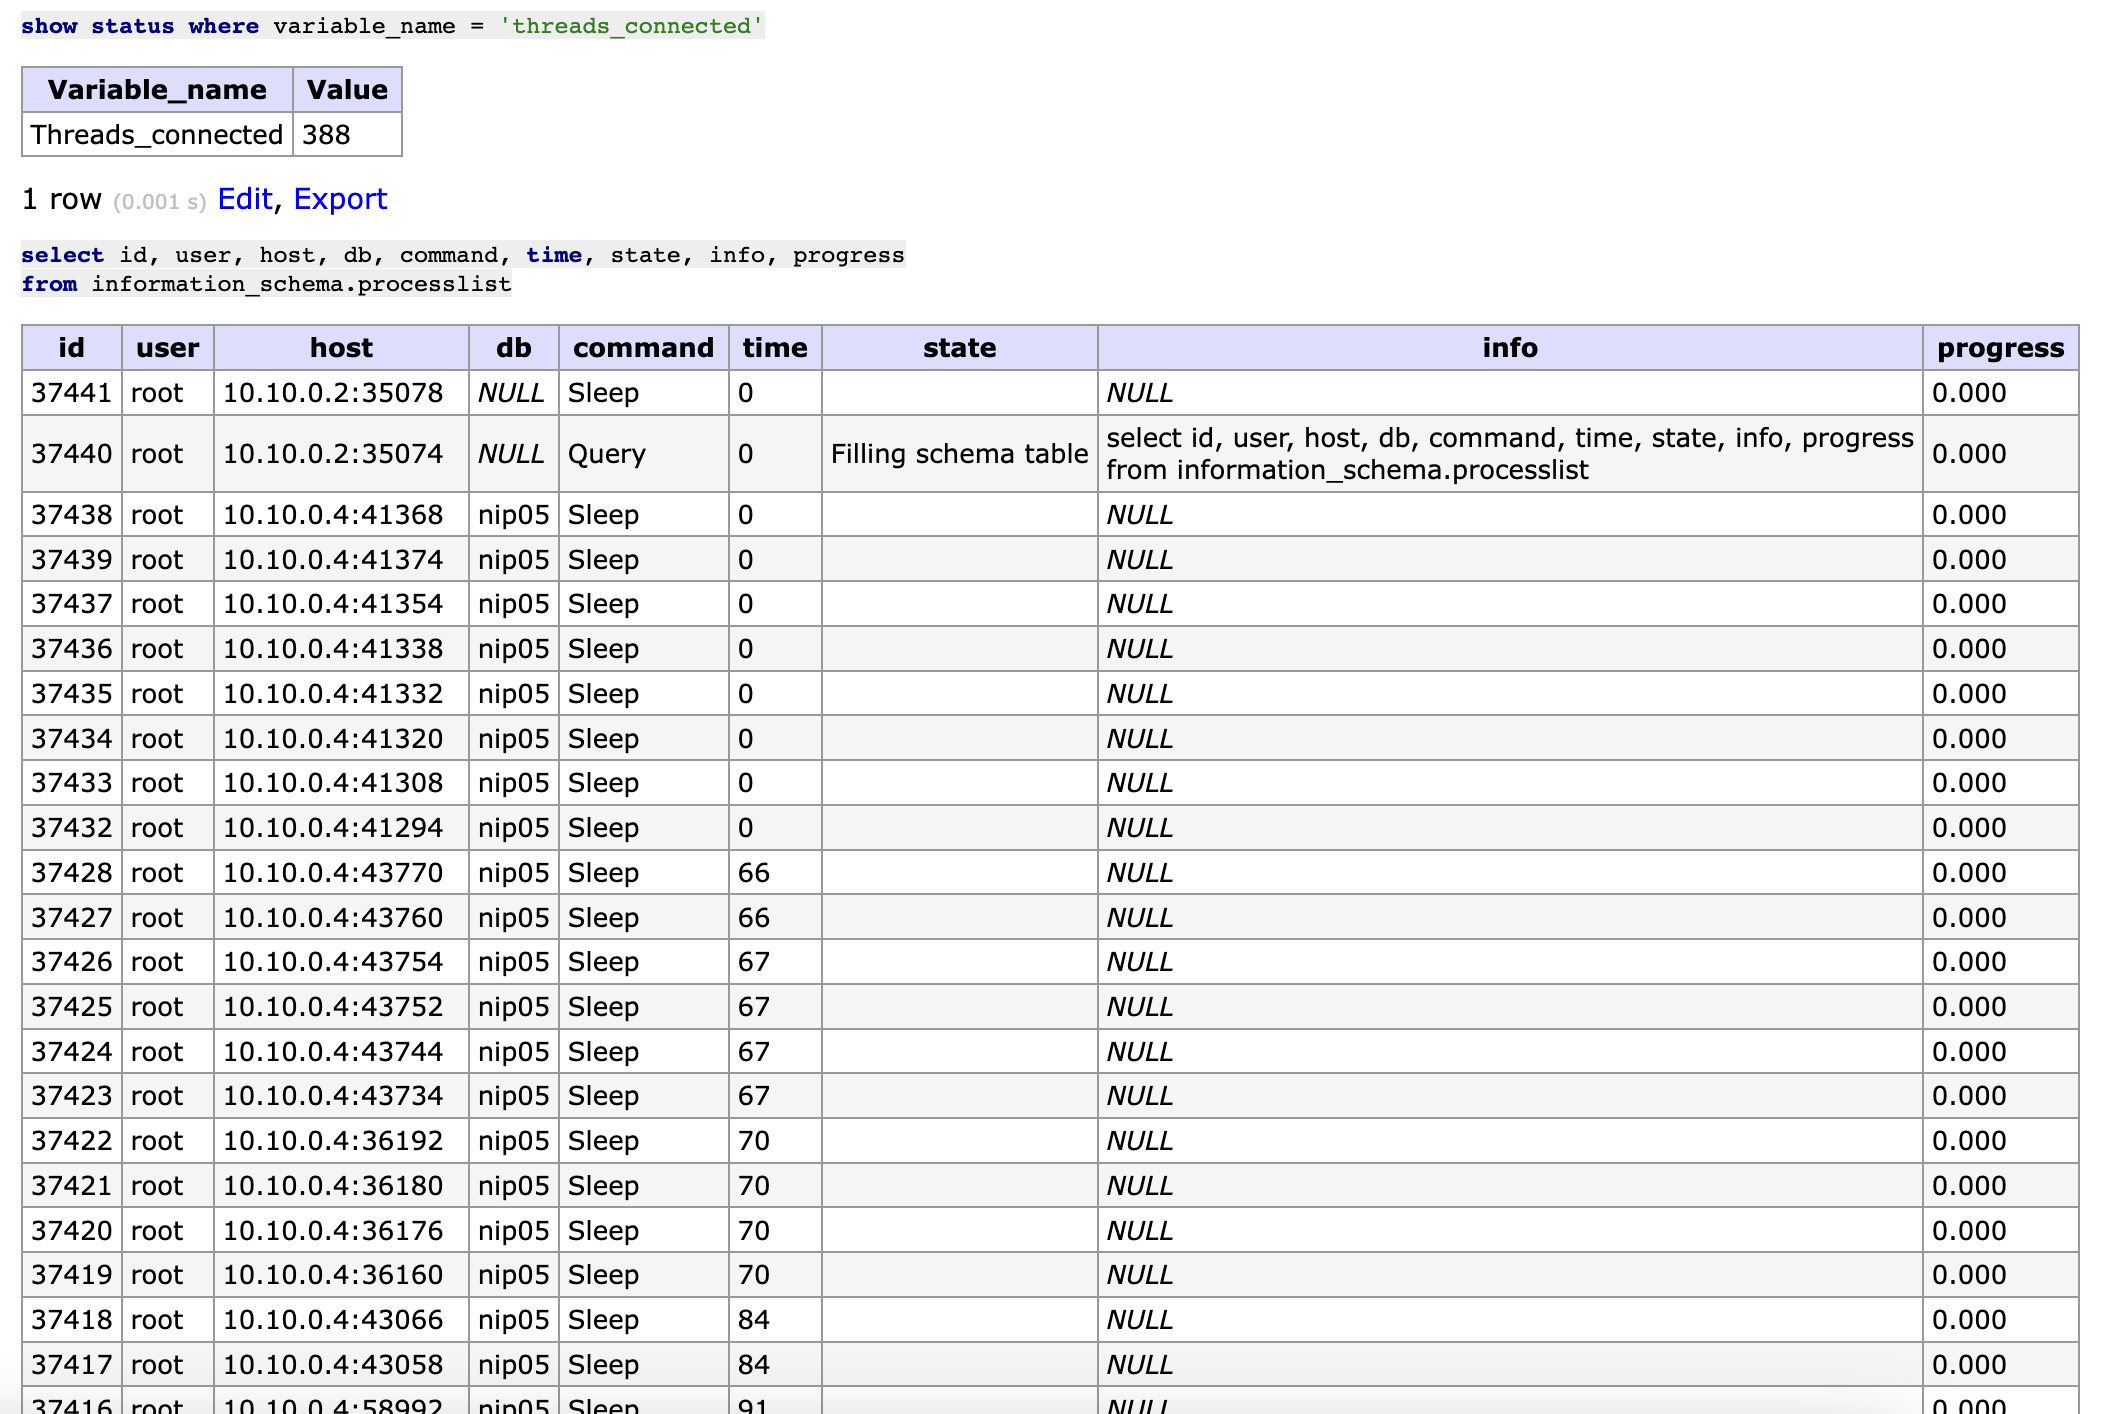Select process id 37438 cell
The height and width of the screenshot is (1414, 2106).
(72, 515)
